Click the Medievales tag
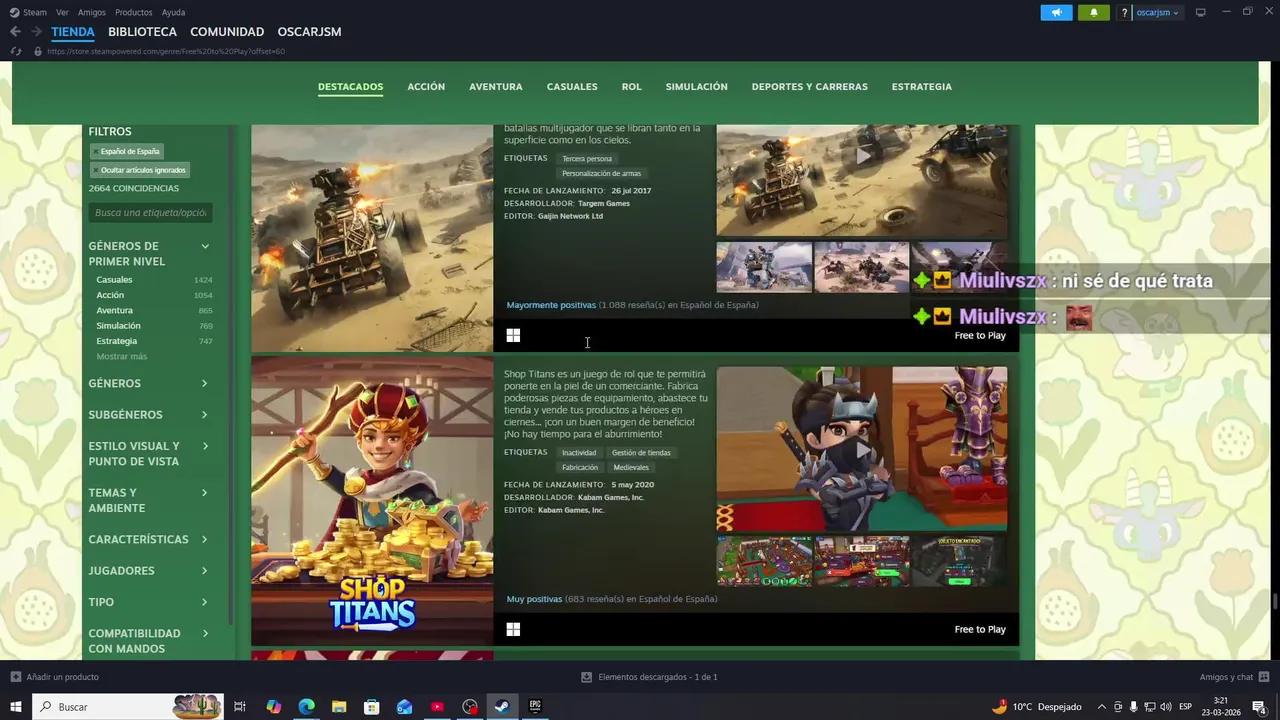 point(631,468)
